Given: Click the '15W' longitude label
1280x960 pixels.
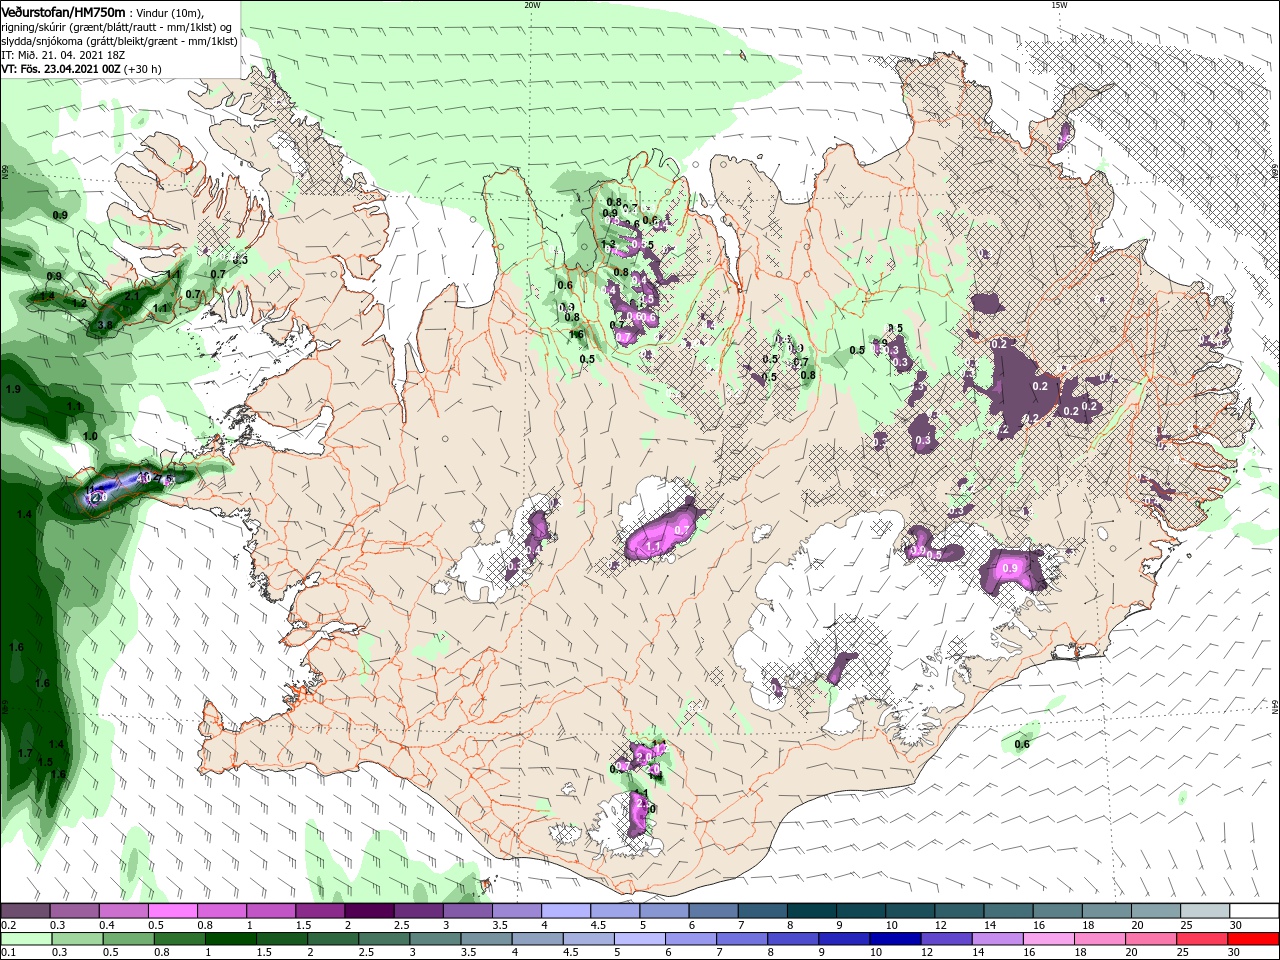Looking at the screenshot, I should (1059, 5).
